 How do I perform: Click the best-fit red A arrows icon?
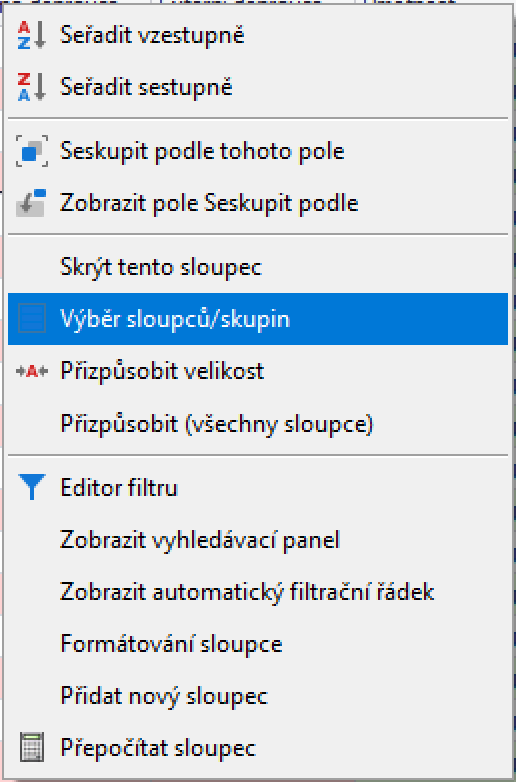(32, 372)
